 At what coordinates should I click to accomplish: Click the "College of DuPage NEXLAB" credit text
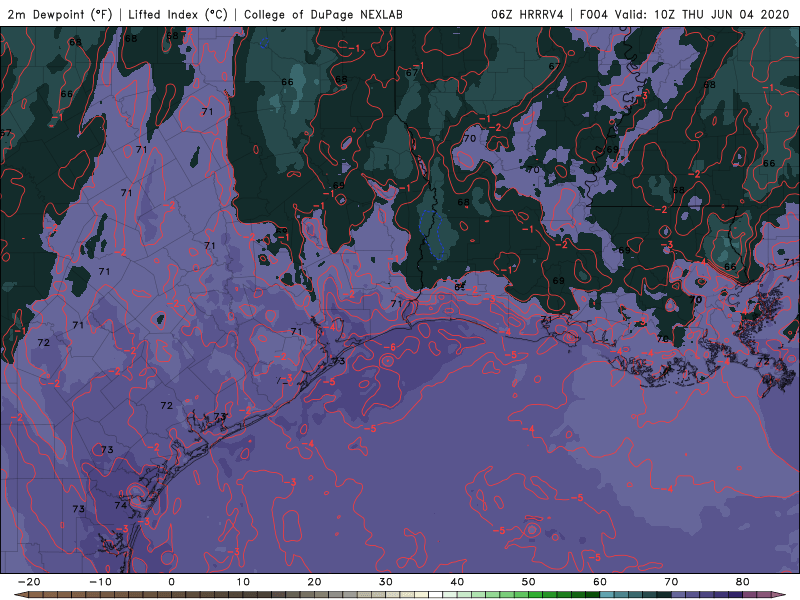(x=323, y=14)
